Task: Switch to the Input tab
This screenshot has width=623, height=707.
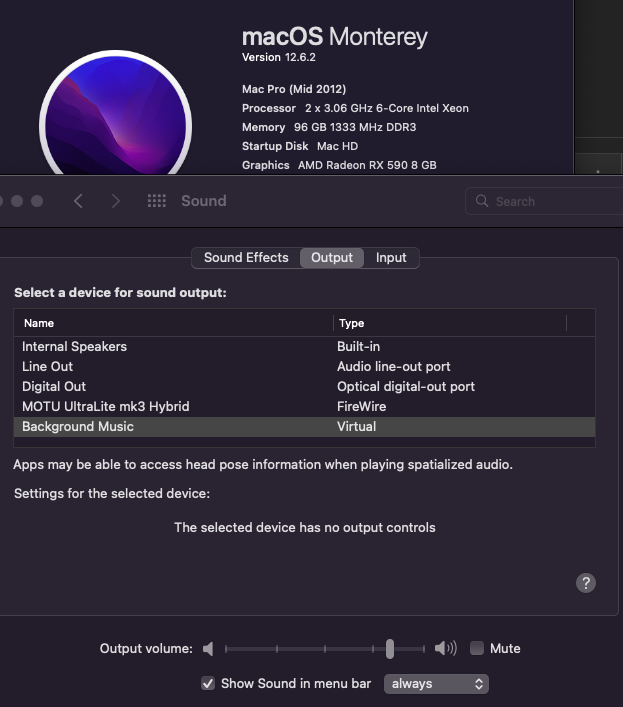Action: point(391,257)
